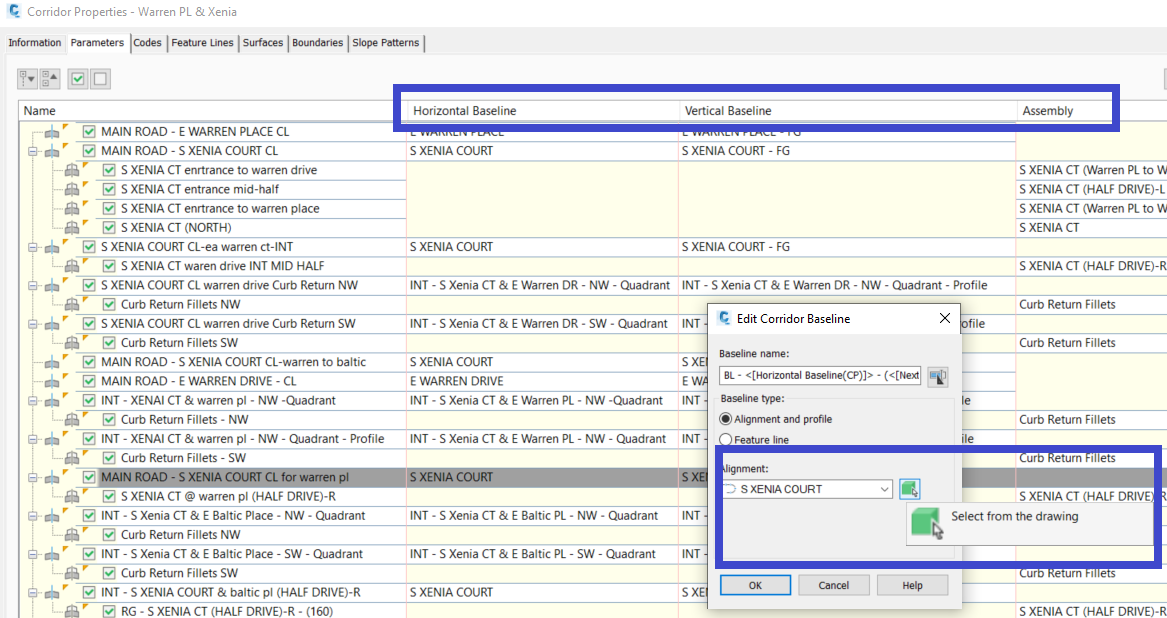Click the clear all empty-box toolbar icon
Viewport: 1167px width, 618px height.
pos(100,78)
